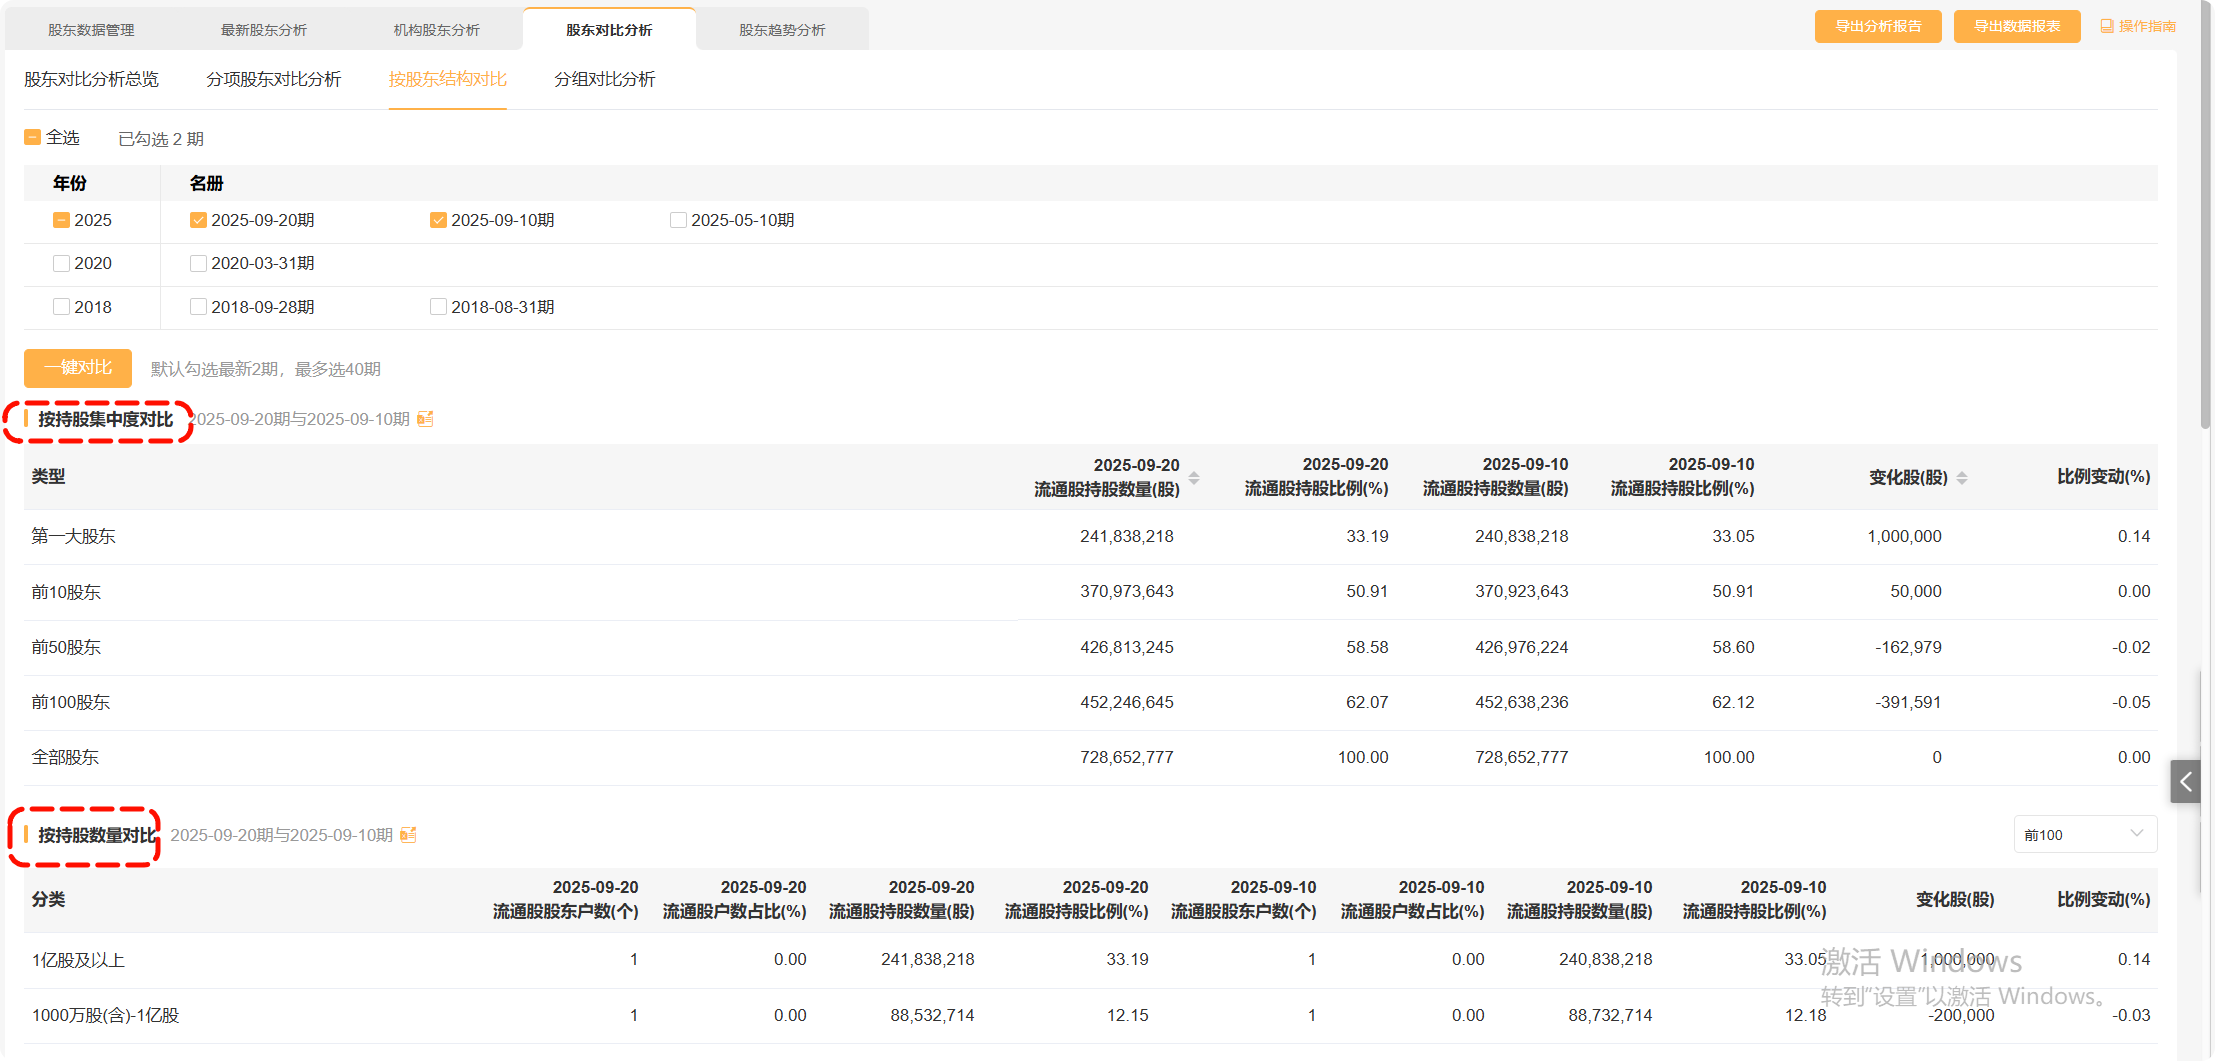The height and width of the screenshot is (1061, 2215).
Task: Uncheck the 2025-09-20期 register checkbox
Action: pos(198,220)
